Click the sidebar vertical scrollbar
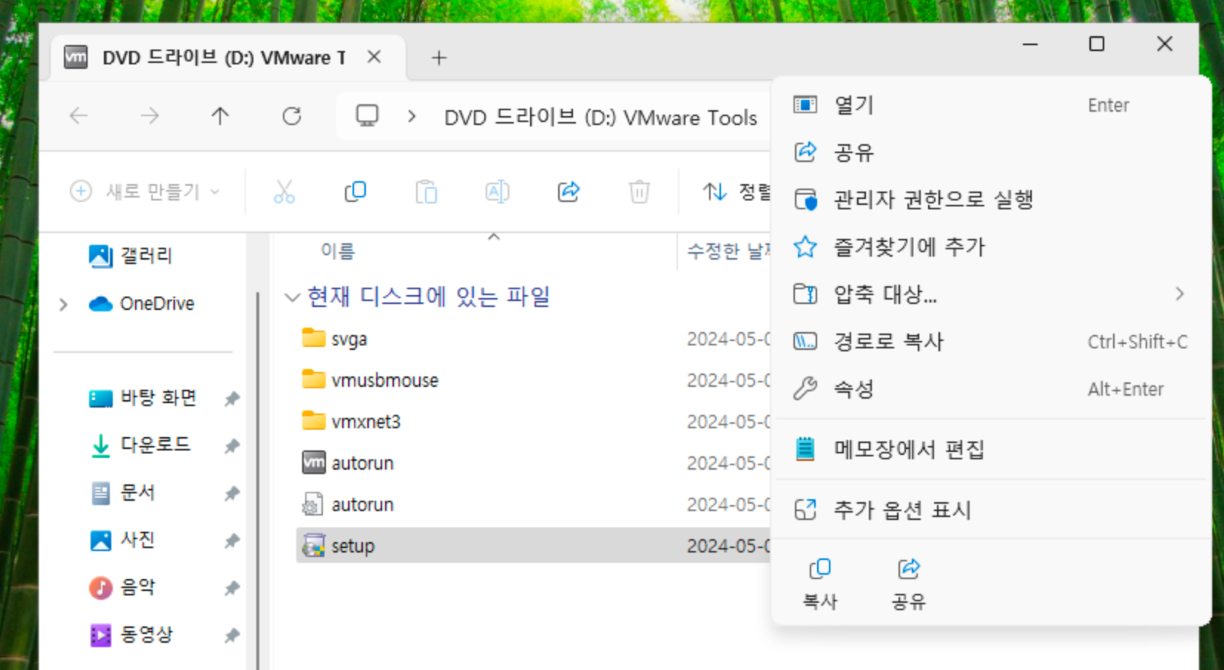Image resolution: width=1224 pixels, height=670 pixels. tap(258, 480)
